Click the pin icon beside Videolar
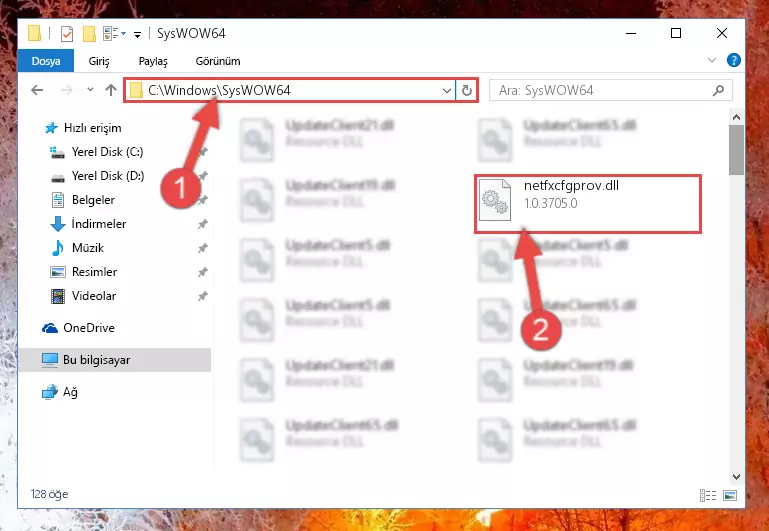The image size is (769, 531). (x=203, y=296)
